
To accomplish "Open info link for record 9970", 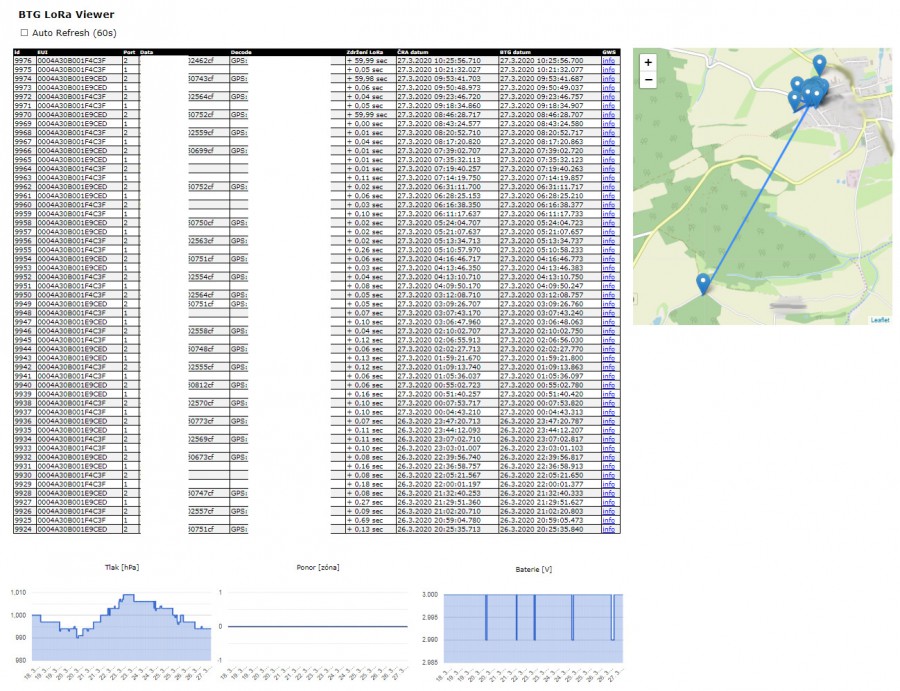I will tap(608, 115).
